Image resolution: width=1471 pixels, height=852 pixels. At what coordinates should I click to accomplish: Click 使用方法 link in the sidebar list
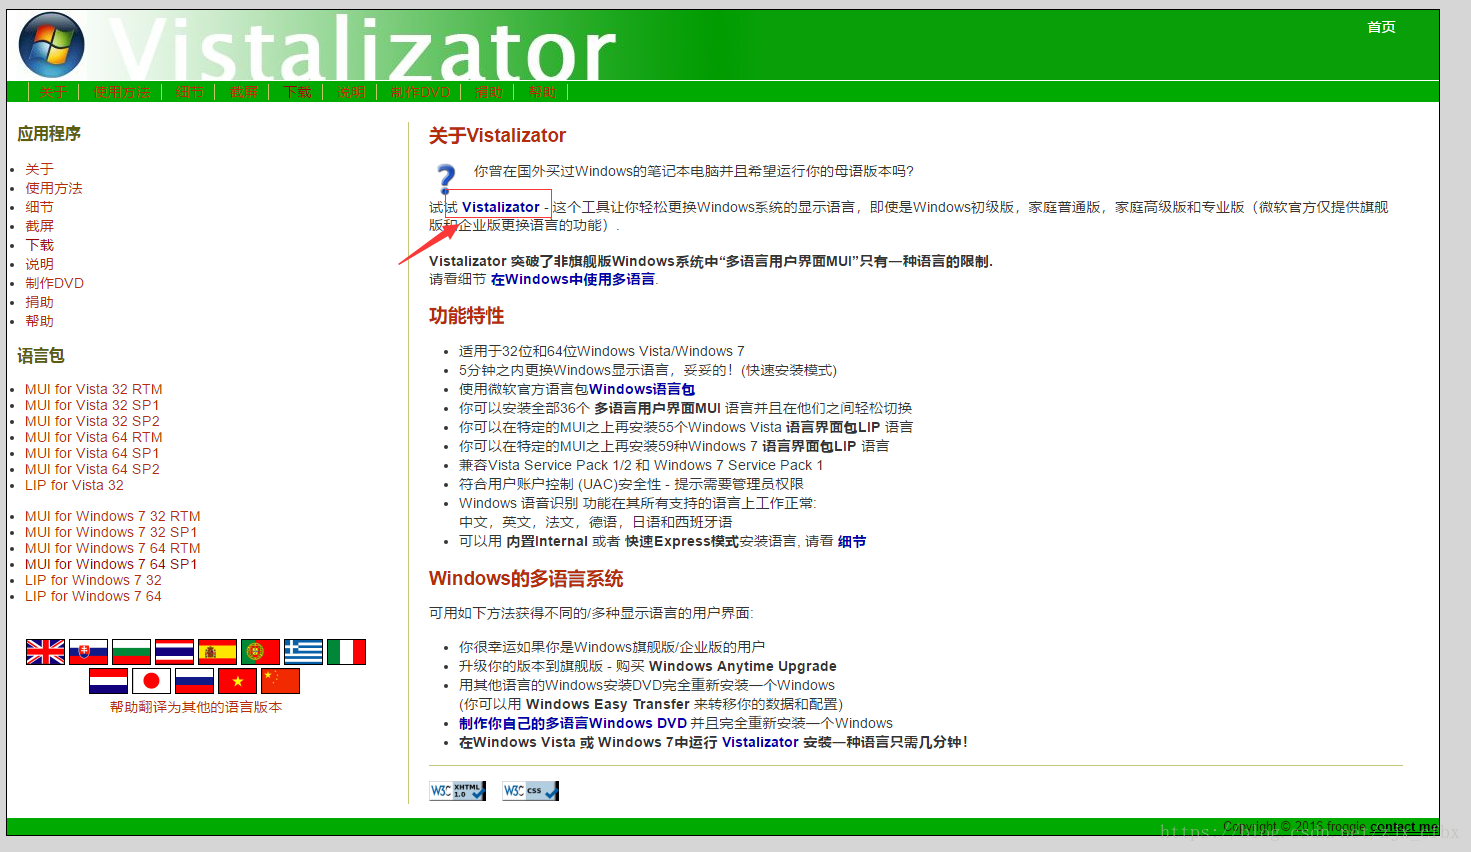pyautogui.click(x=54, y=188)
